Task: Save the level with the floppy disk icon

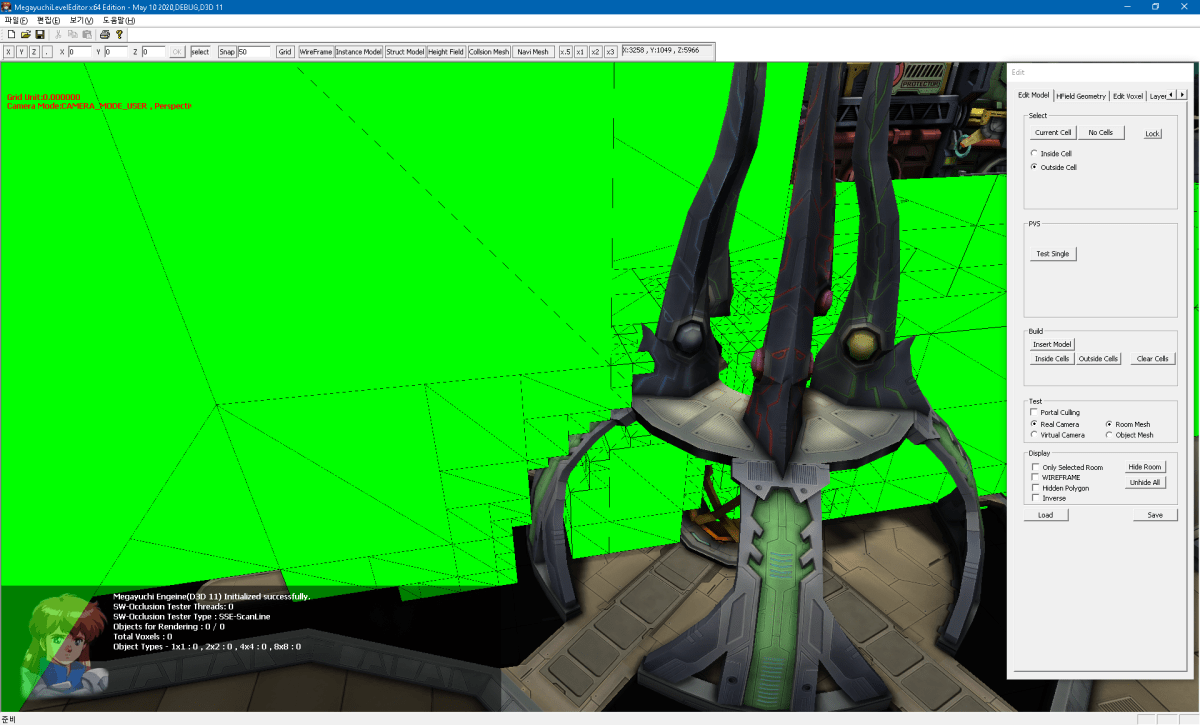Action: 40,34
